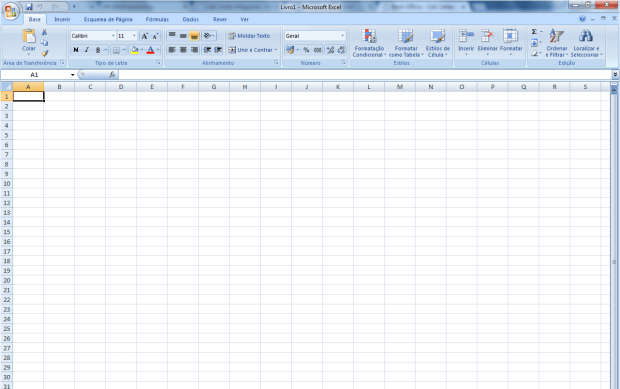Apply red font color A
The width and height of the screenshot is (620, 389).
click(150, 50)
